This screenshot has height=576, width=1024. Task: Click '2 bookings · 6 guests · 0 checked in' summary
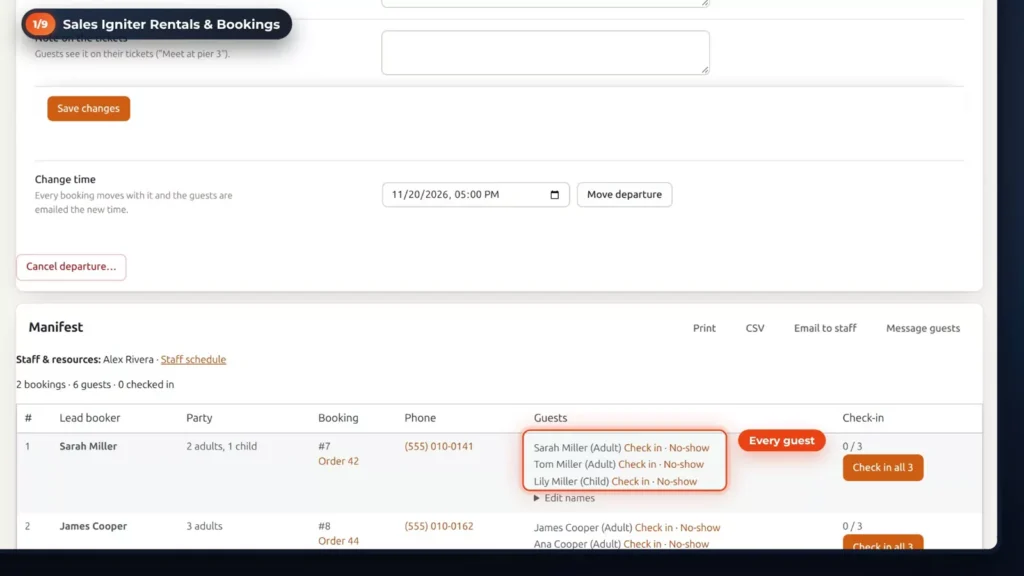click(x=95, y=385)
